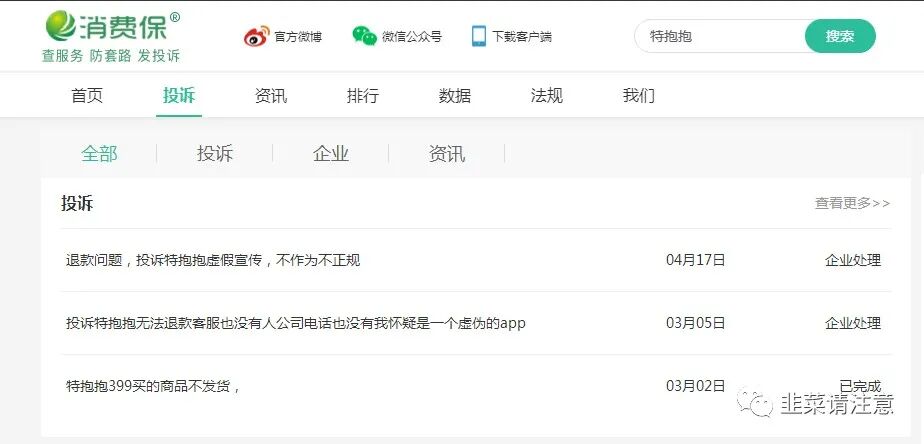Select the 全部 filter tab
The image size is (924, 444).
[x=100, y=154]
